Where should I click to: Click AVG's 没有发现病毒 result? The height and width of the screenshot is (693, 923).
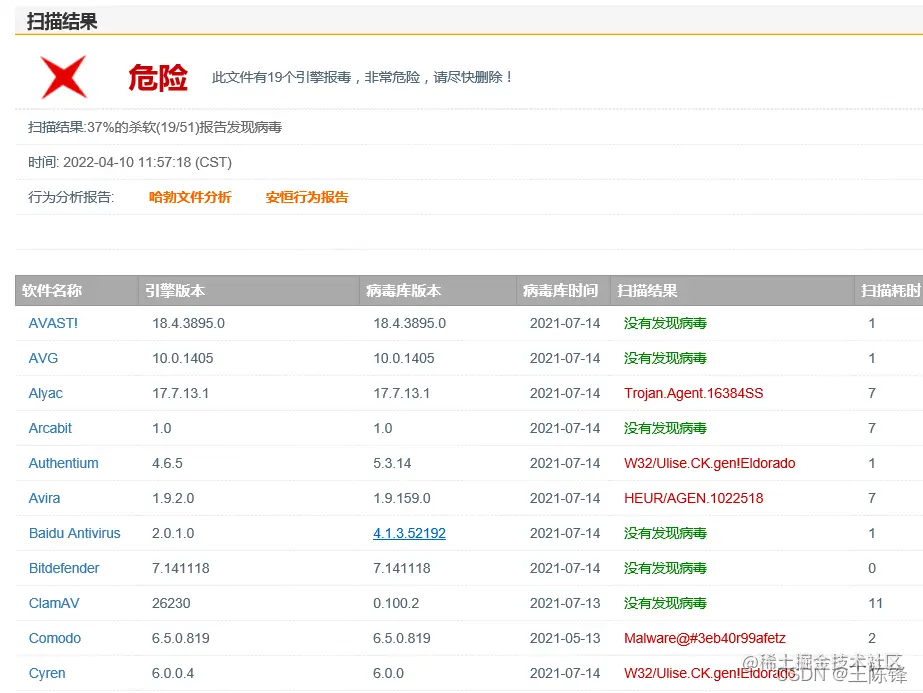pyautogui.click(x=665, y=358)
